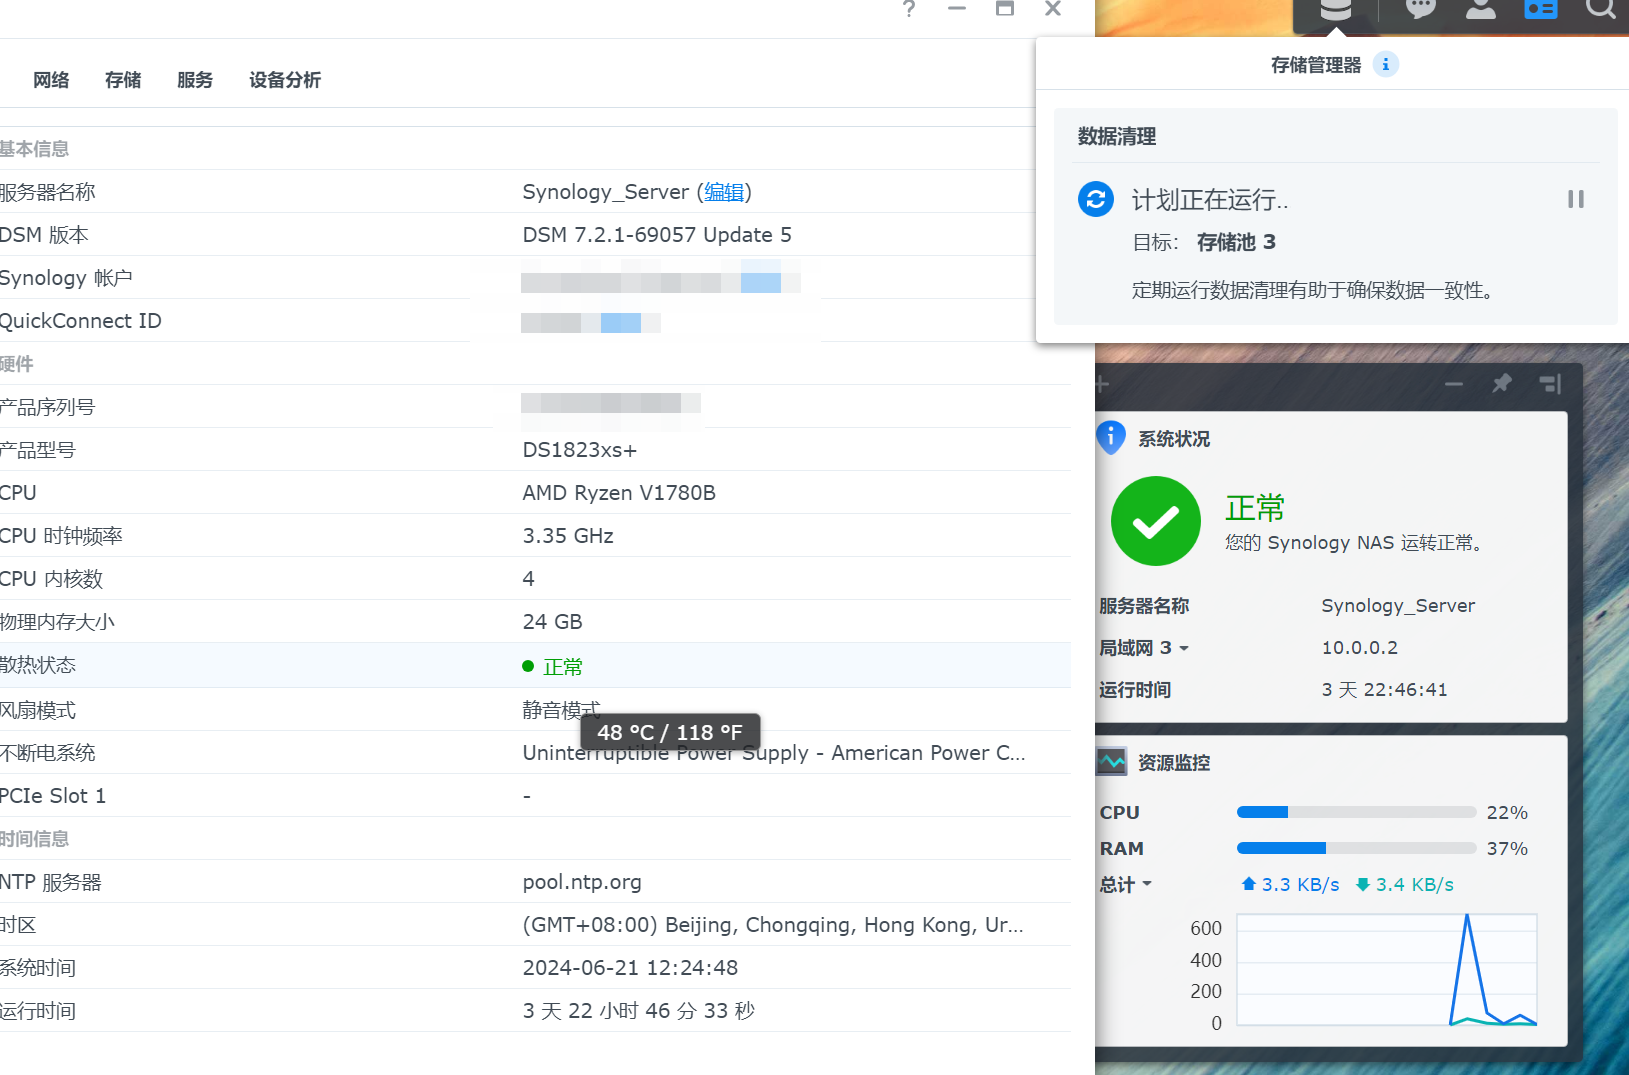Click the DSM 7.2.1-69057 Update 5 text
The image size is (1629, 1075).
coord(657,235)
